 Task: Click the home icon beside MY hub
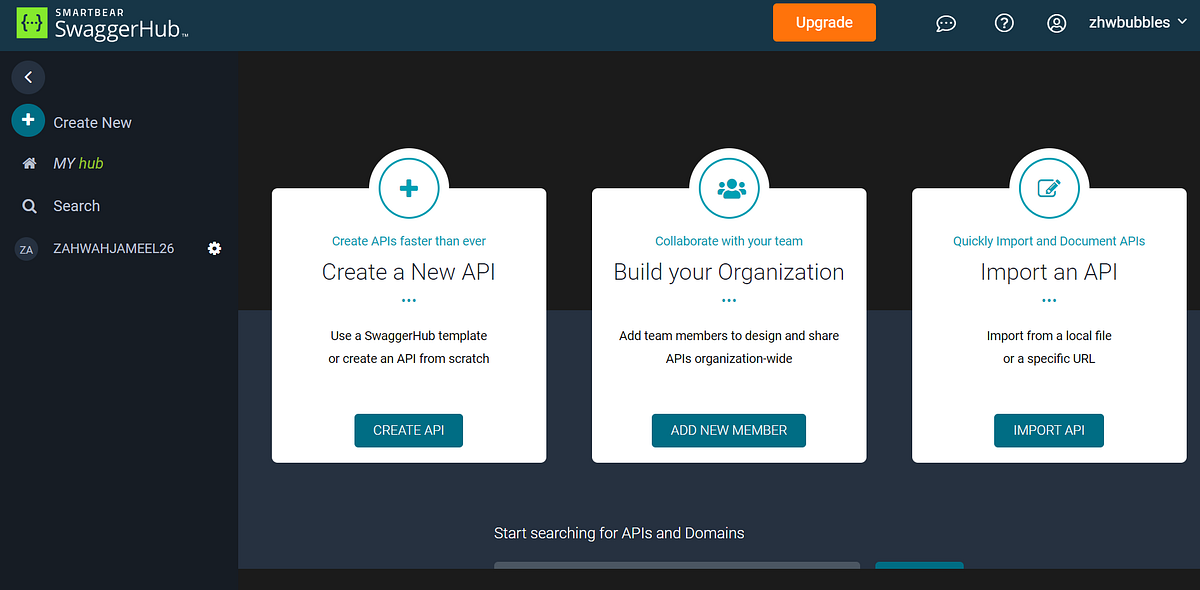(x=28, y=163)
